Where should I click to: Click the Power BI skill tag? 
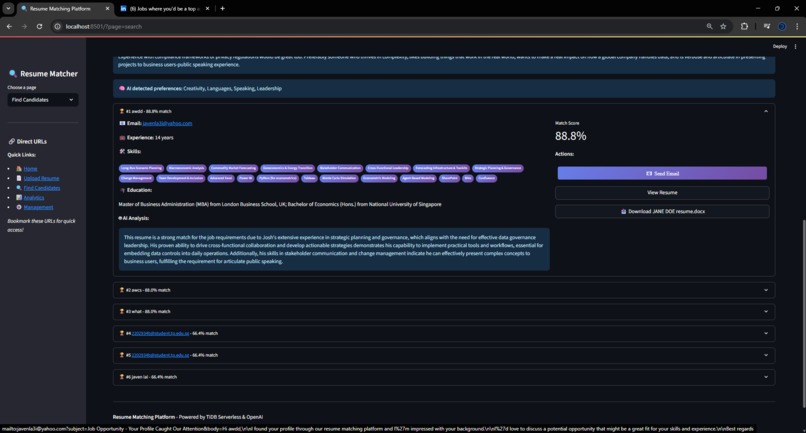pyautogui.click(x=245, y=178)
